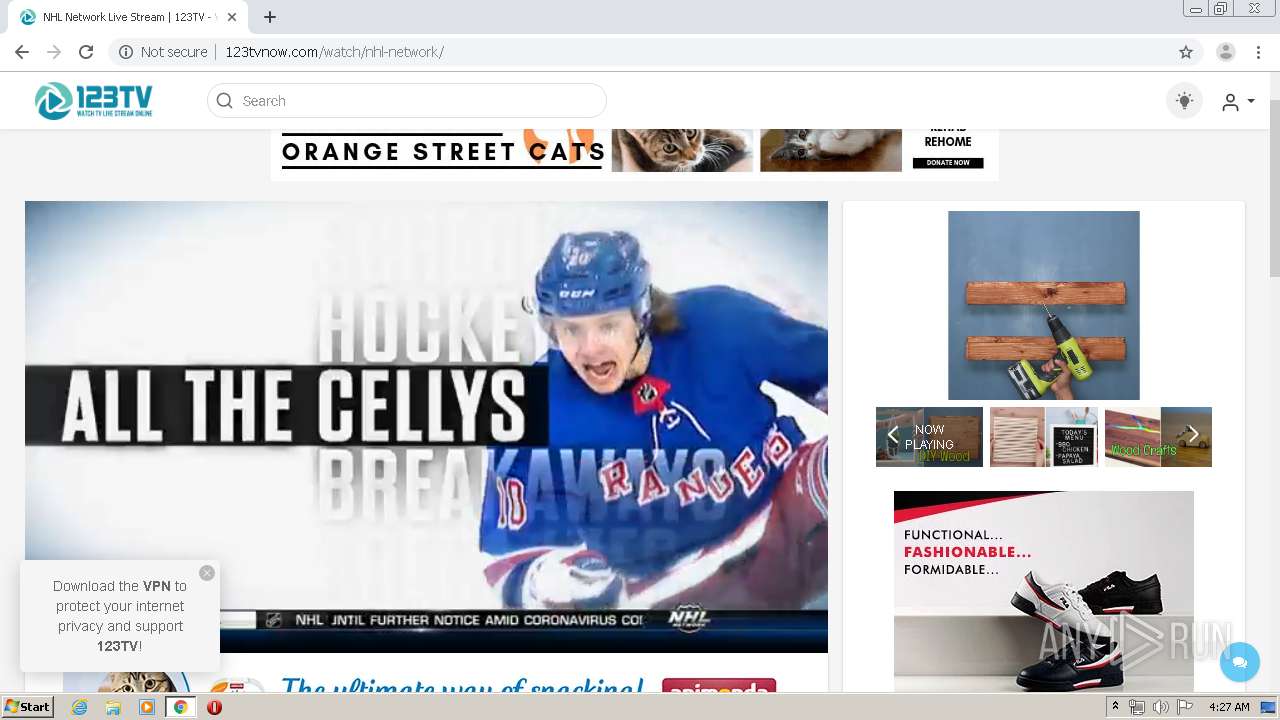
Task: Click next arrow in video carousel
Action: [1193, 435]
